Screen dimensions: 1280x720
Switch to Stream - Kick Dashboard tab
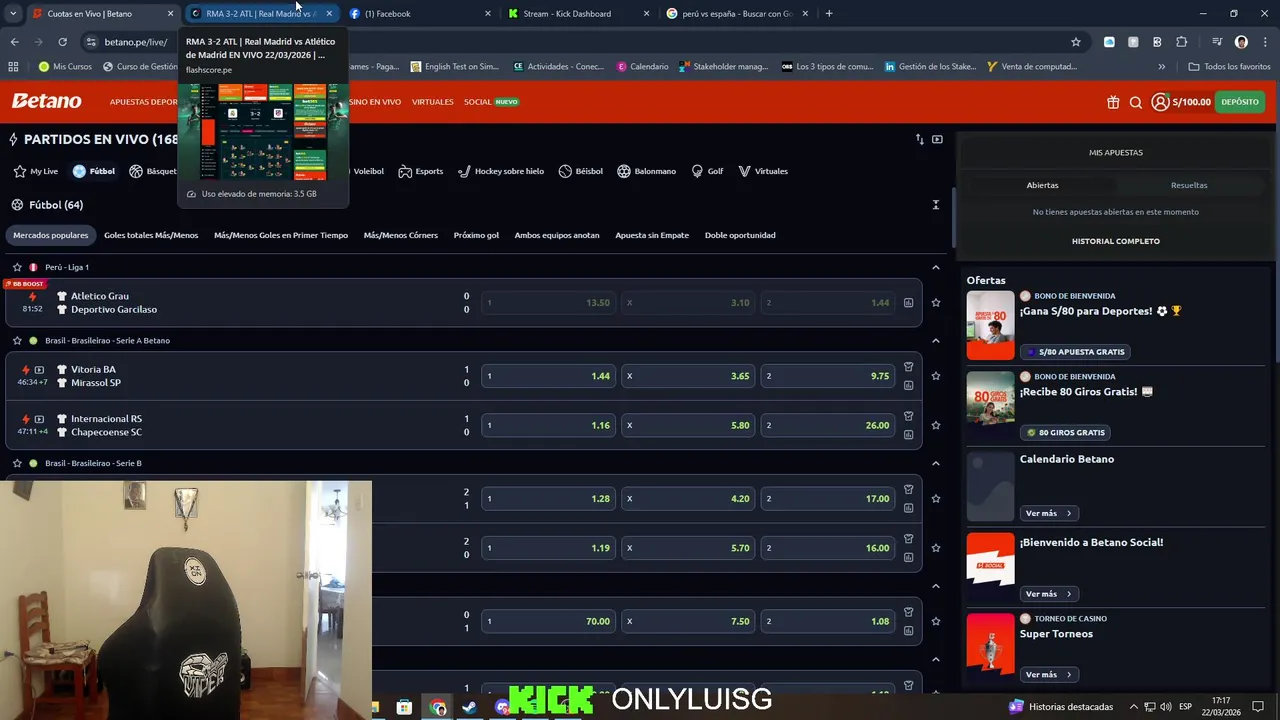point(578,14)
